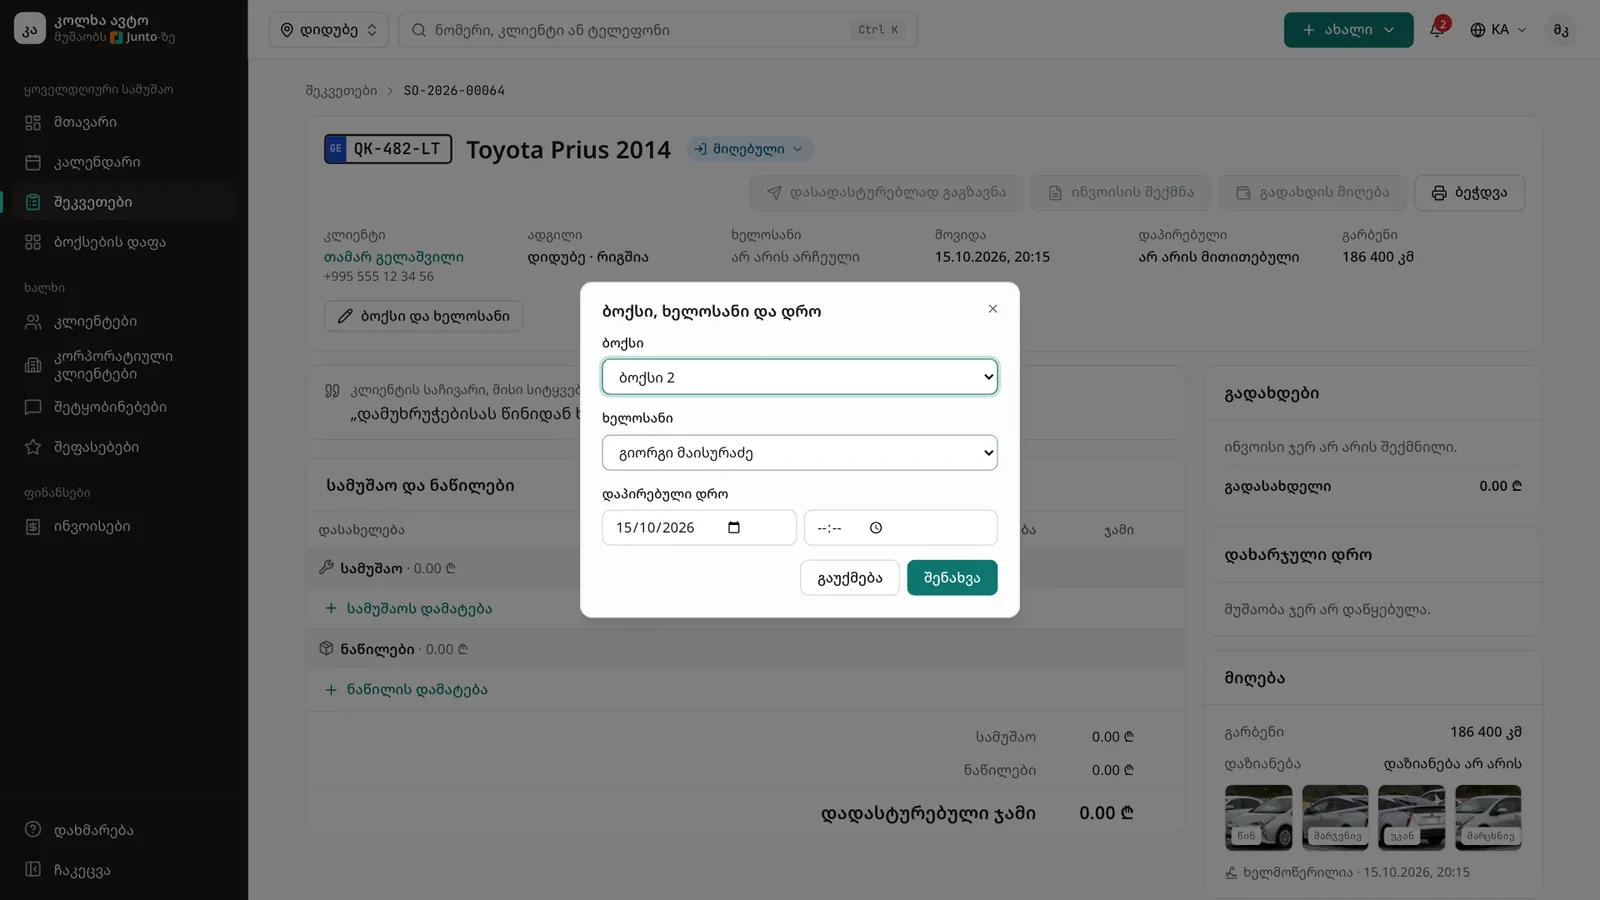Click the შეფასებები star icon
The width and height of the screenshot is (1600, 900).
[33, 447]
